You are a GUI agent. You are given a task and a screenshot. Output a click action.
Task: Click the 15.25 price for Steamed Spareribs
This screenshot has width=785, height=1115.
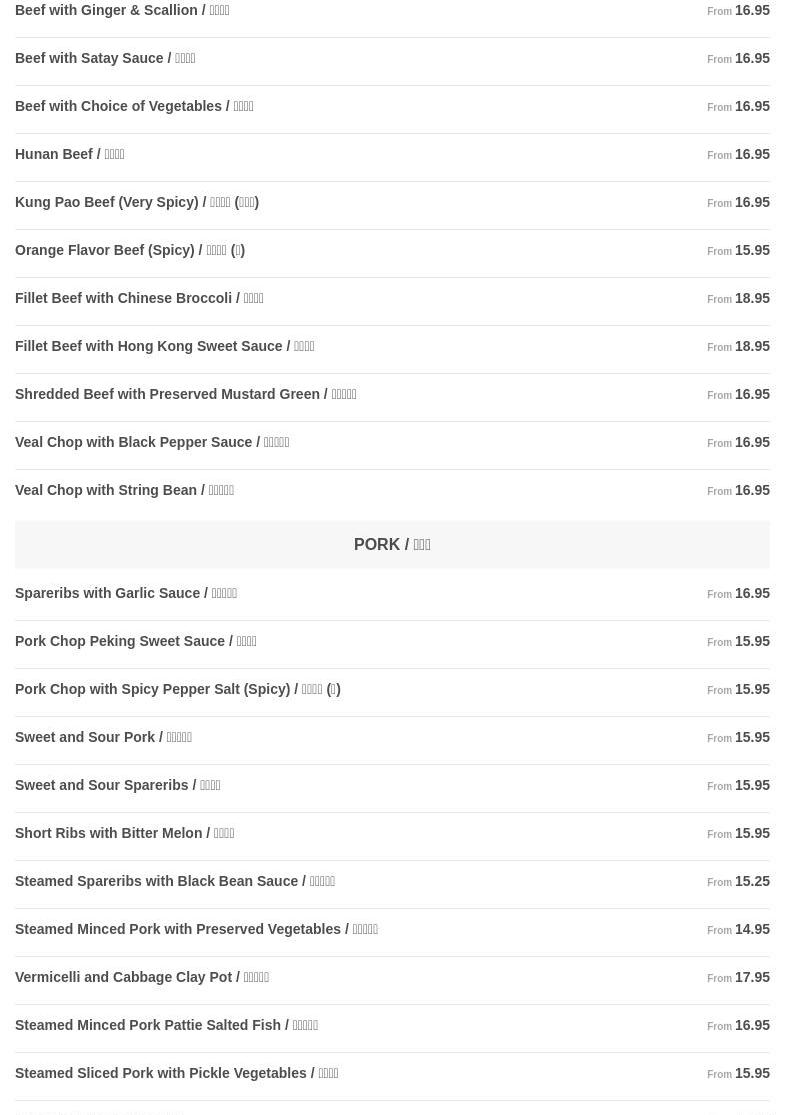click(752, 881)
